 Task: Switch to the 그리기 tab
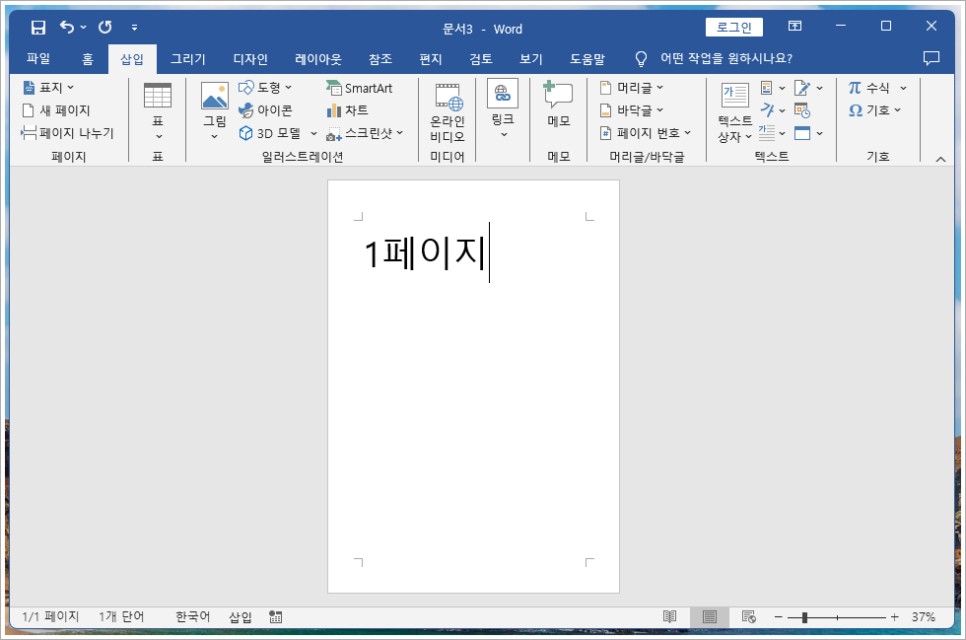coord(188,59)
